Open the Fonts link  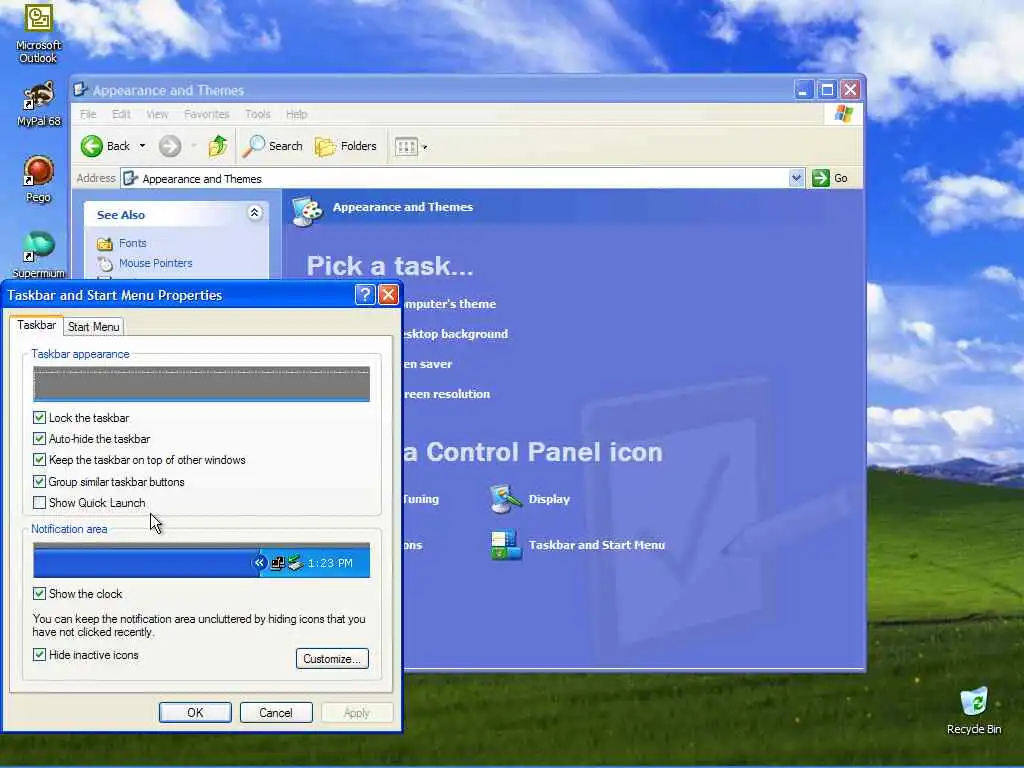[133, 243]
